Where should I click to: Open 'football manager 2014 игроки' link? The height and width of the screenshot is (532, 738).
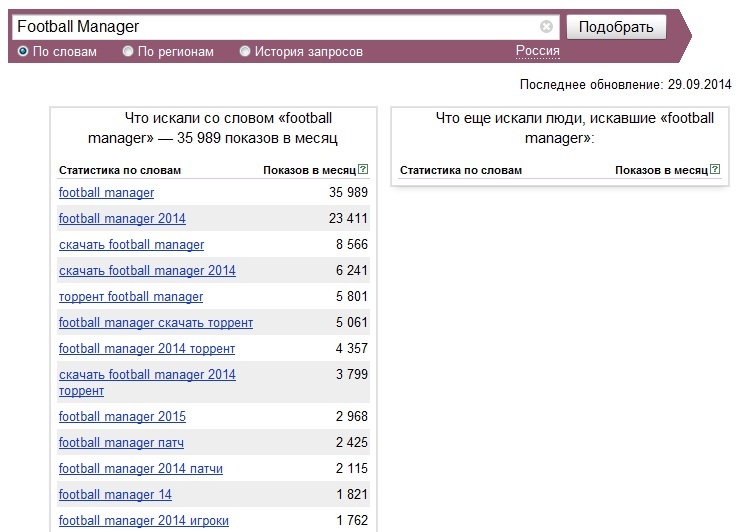pos(144,520)
